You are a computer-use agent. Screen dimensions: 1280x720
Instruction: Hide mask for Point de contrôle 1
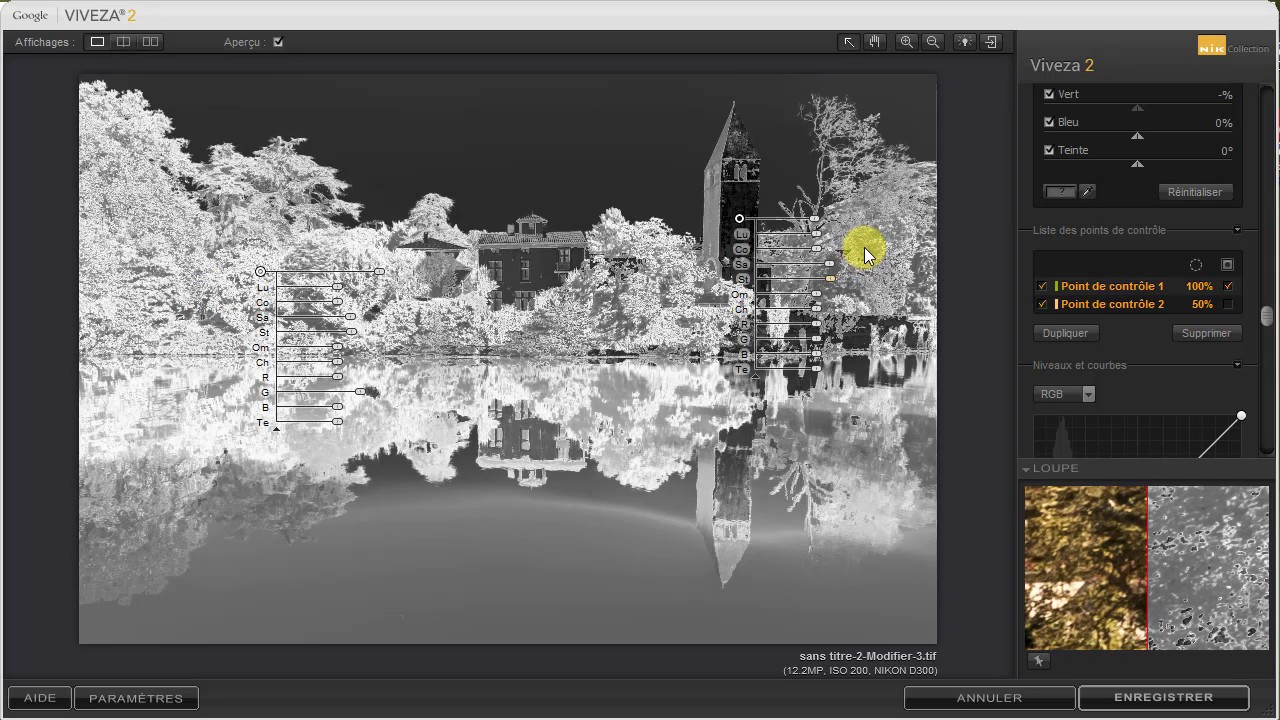click(1228, 286)
